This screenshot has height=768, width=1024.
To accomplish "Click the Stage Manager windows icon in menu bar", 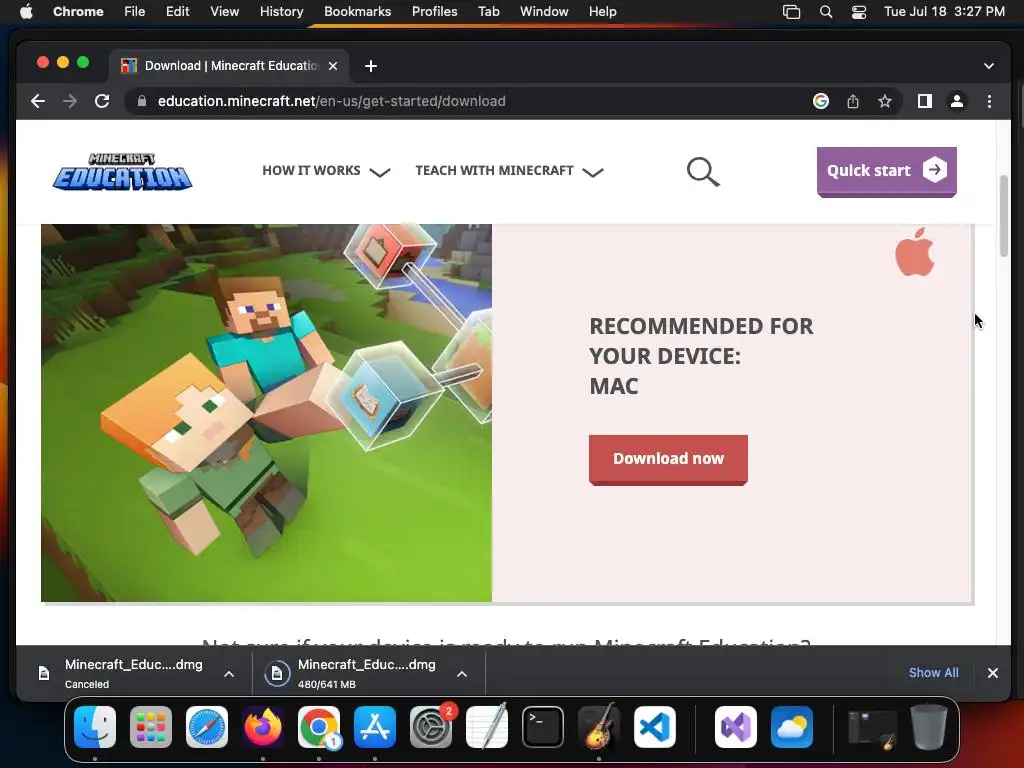I will click(x=792, y=12).
